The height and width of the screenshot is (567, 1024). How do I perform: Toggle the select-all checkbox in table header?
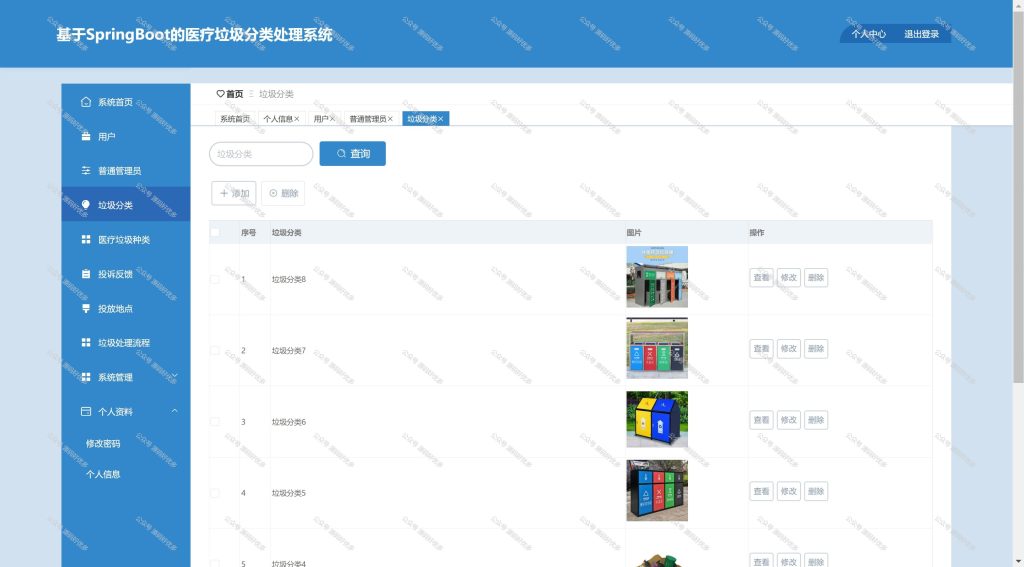[215, 233]
